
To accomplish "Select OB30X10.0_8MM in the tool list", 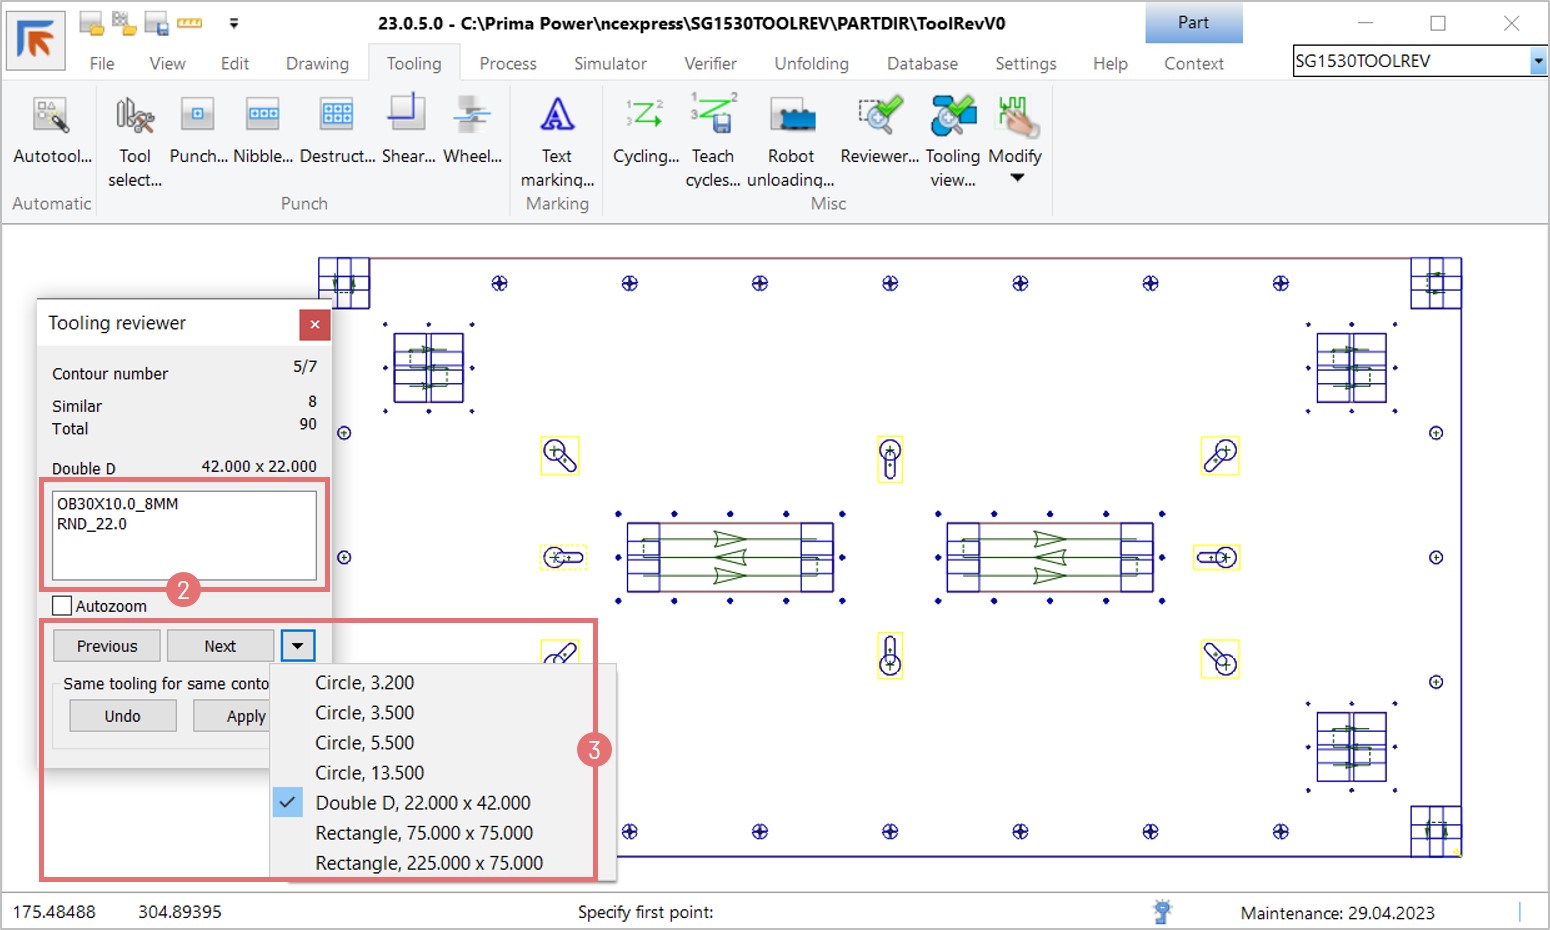I will click(118, 504).
